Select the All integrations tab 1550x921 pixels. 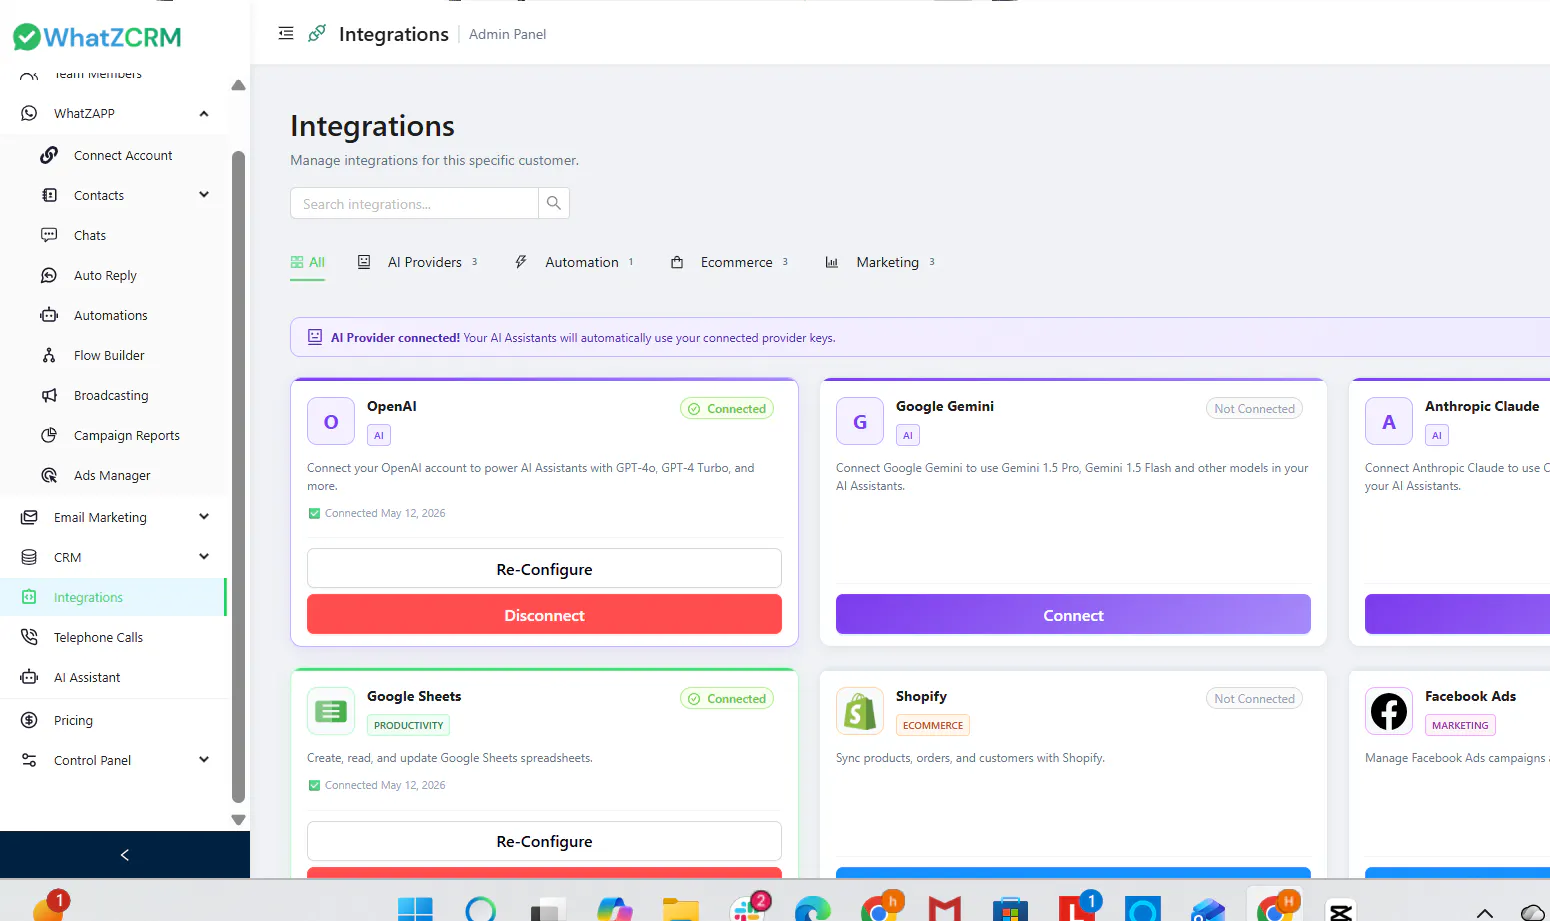pyautogui.click(x=308, y=262)
